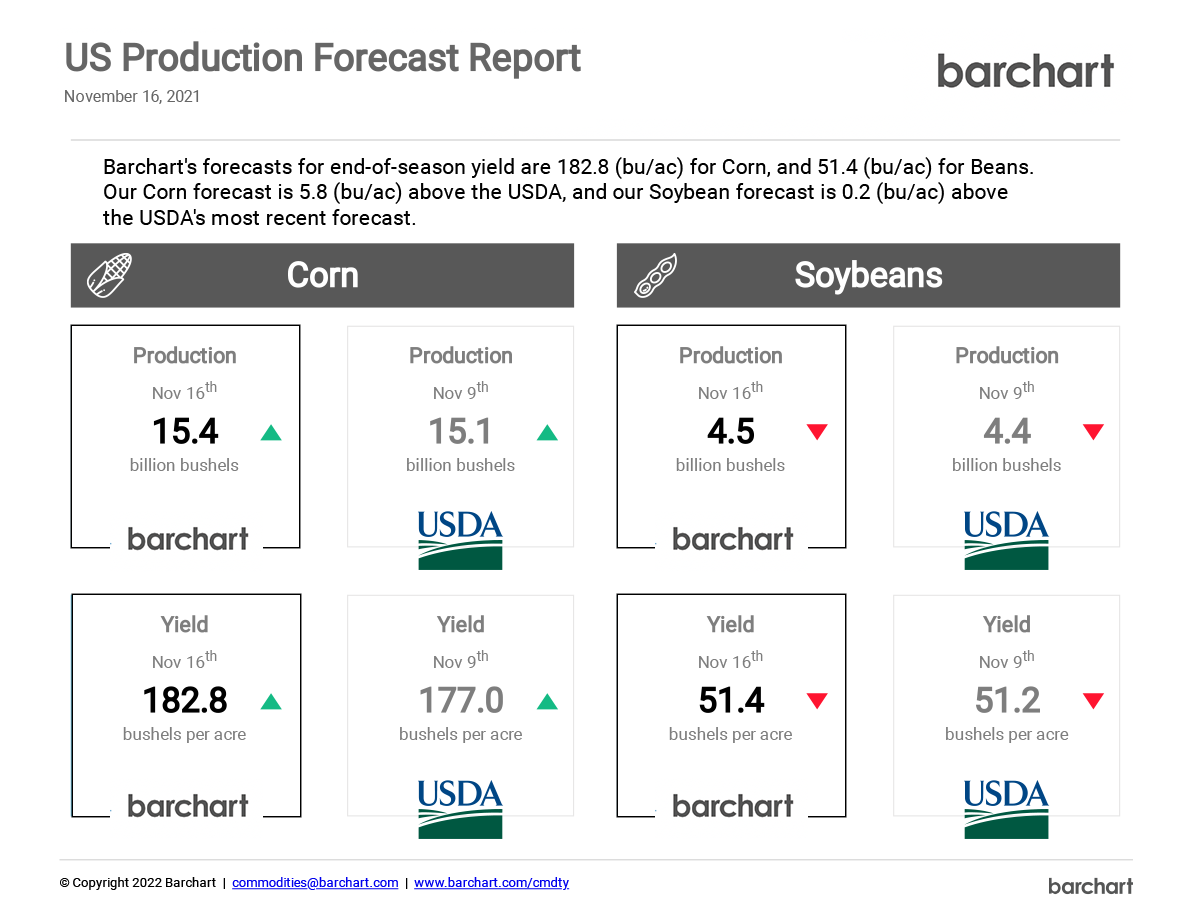Click the corn cob icon
Screen dimensions: 1194x921
click(x=109, y=275)
